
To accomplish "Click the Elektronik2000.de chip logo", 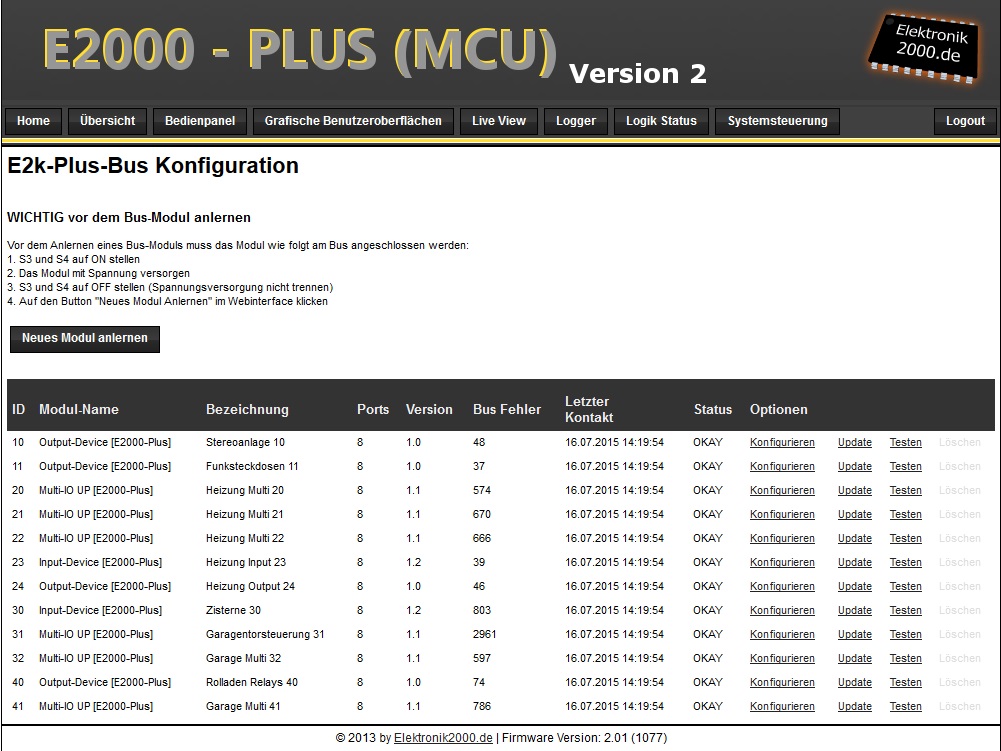I will click(x=926, y=46).
